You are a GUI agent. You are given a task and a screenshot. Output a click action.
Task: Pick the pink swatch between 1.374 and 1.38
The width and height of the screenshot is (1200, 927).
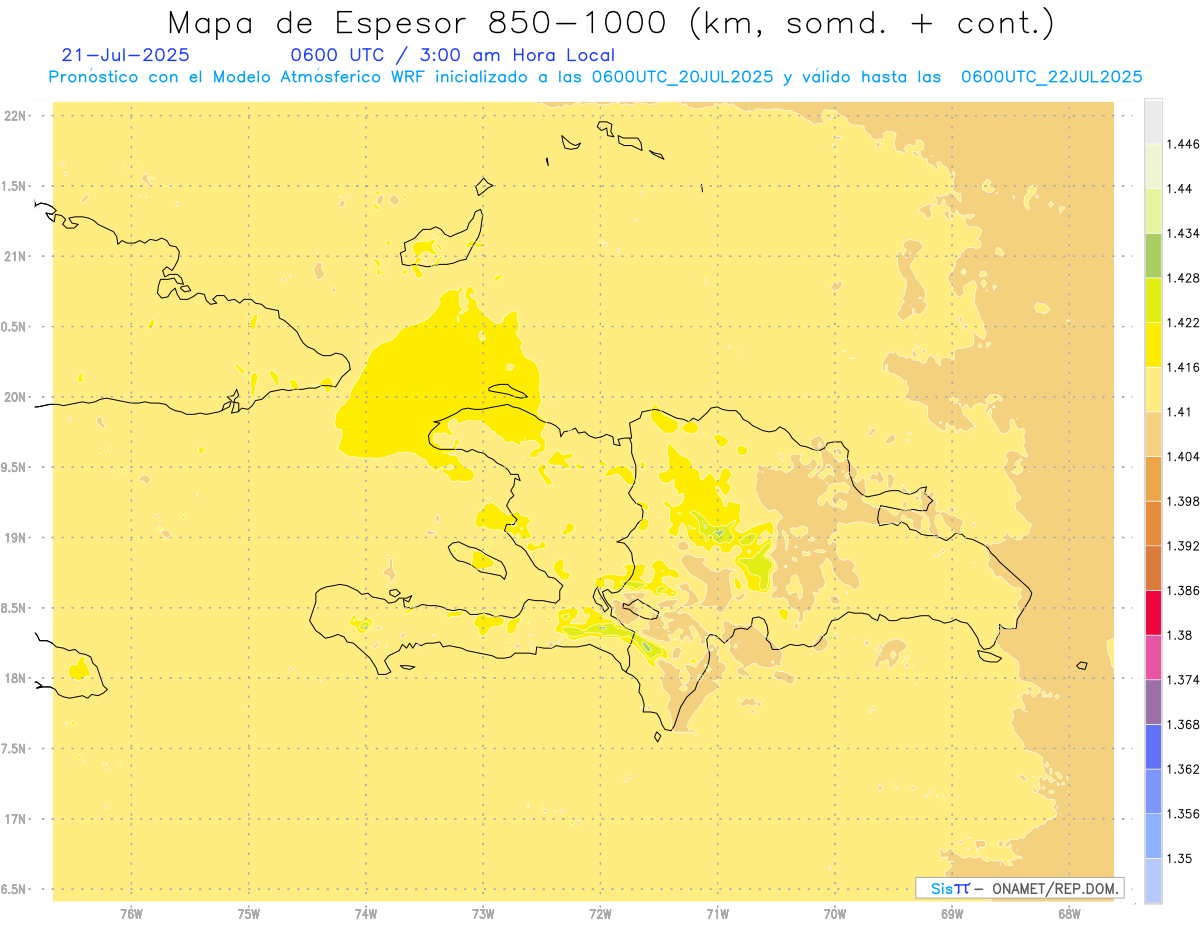pyautogui.click(x=1153, y=657)
